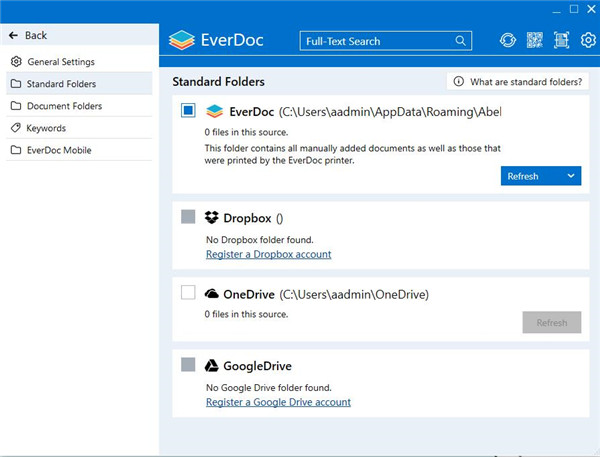Open Keywords settings page

(x=46, y=128)
